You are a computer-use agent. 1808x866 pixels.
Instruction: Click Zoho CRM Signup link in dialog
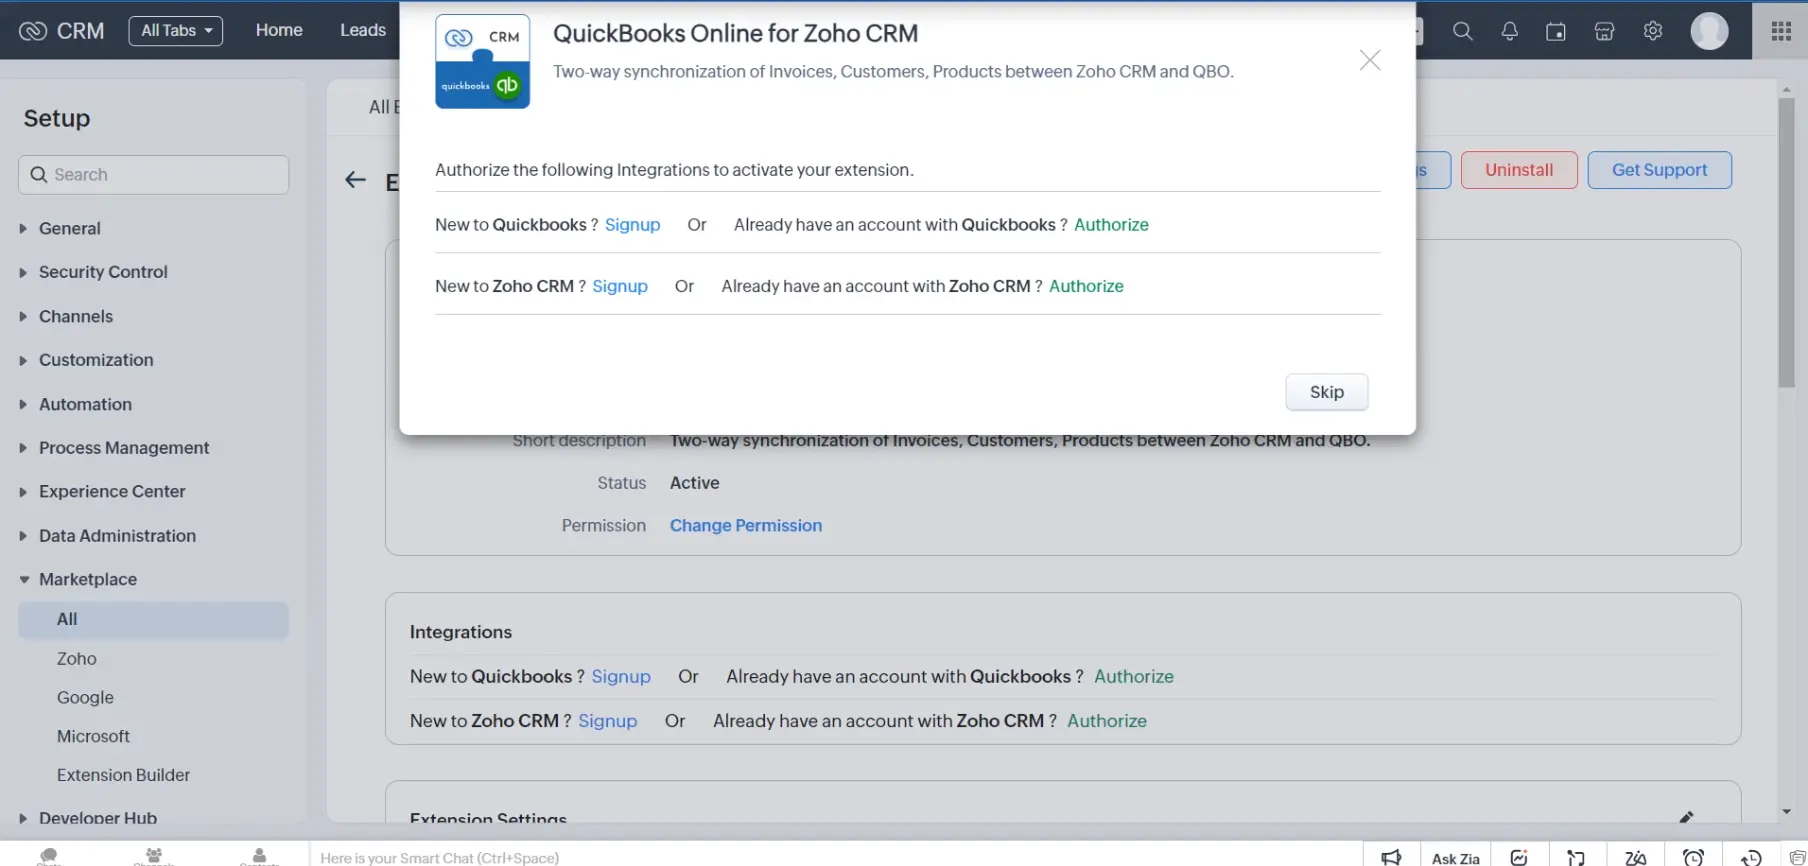[620, 286]
